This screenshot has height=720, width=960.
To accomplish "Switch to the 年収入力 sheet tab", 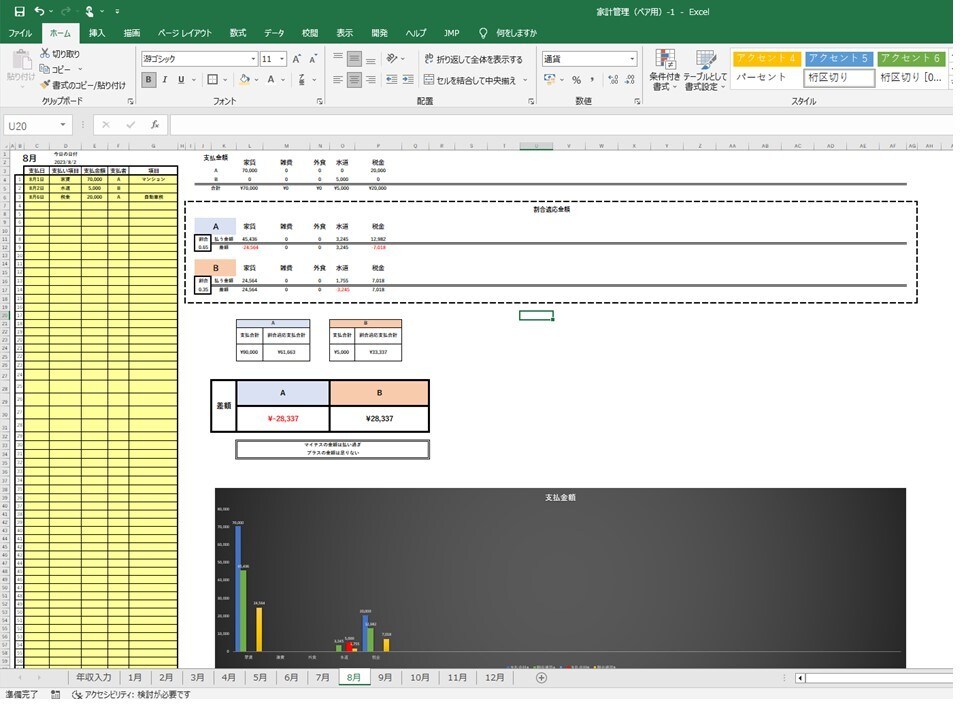I will [93, 677].
